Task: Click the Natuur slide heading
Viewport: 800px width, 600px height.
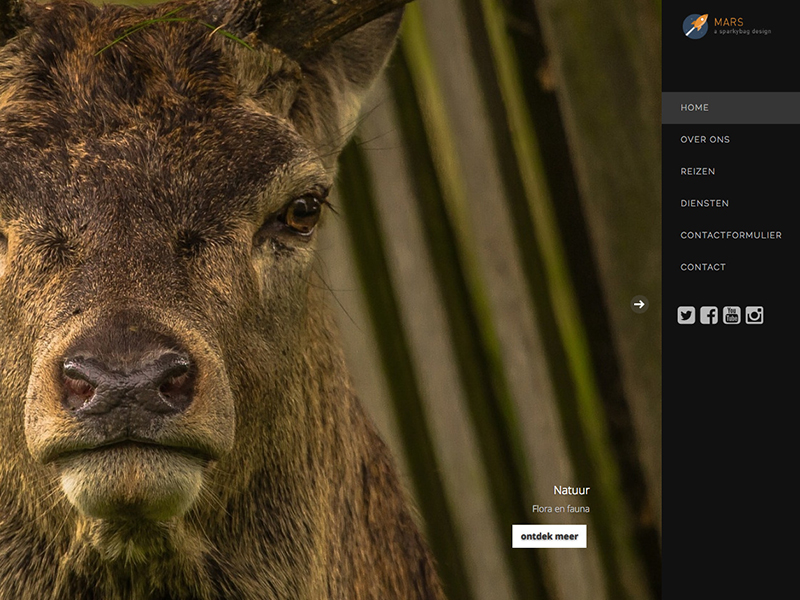Action: [571, 490]
